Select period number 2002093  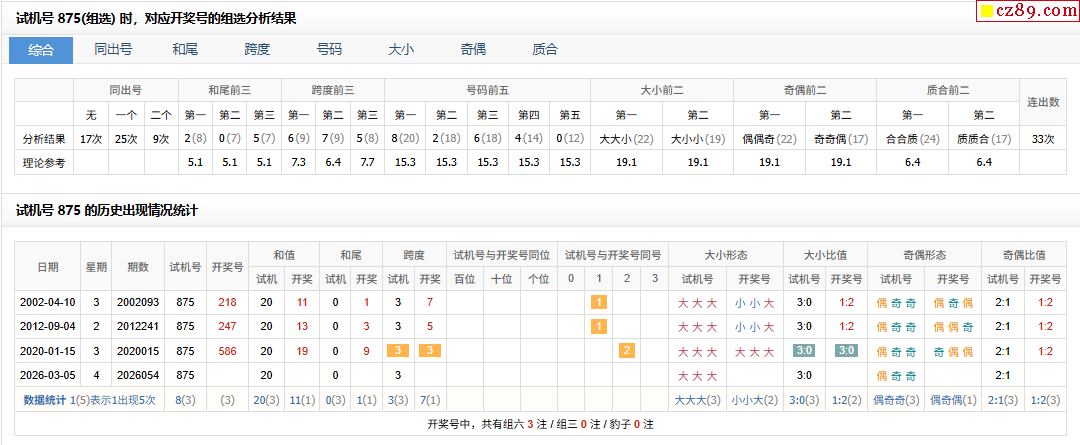(137, 301)
